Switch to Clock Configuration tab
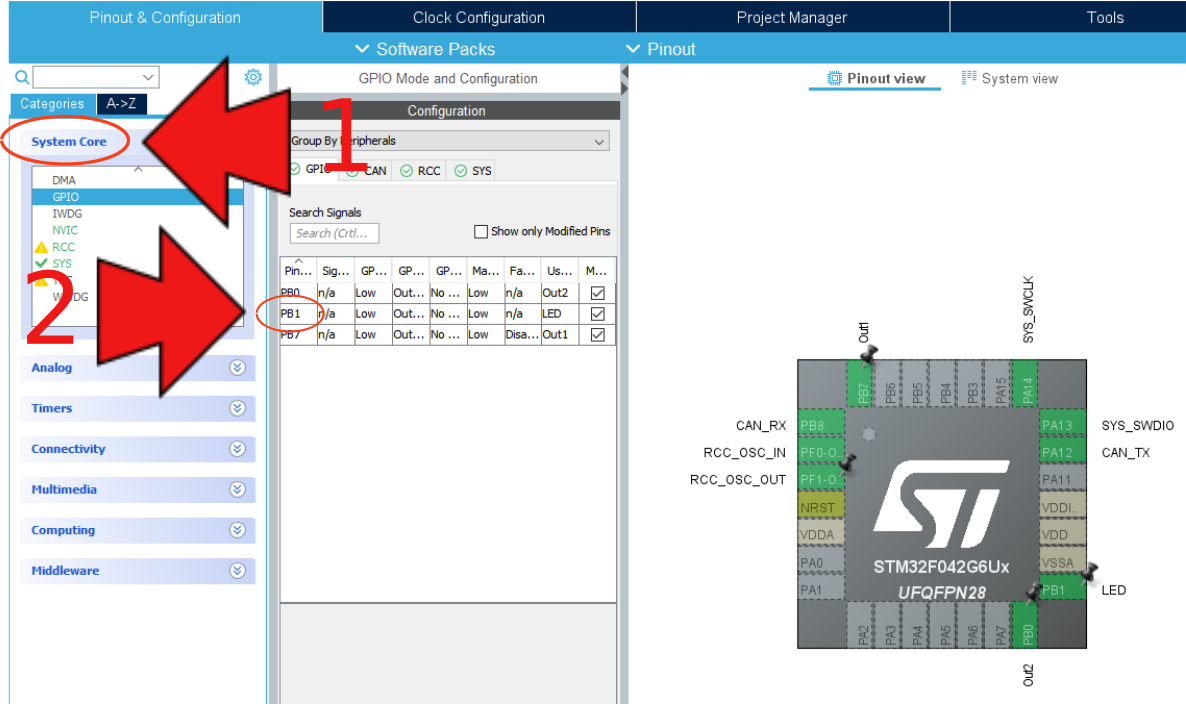The width and height of the screenshot is (1186, 704). [479, 17]
